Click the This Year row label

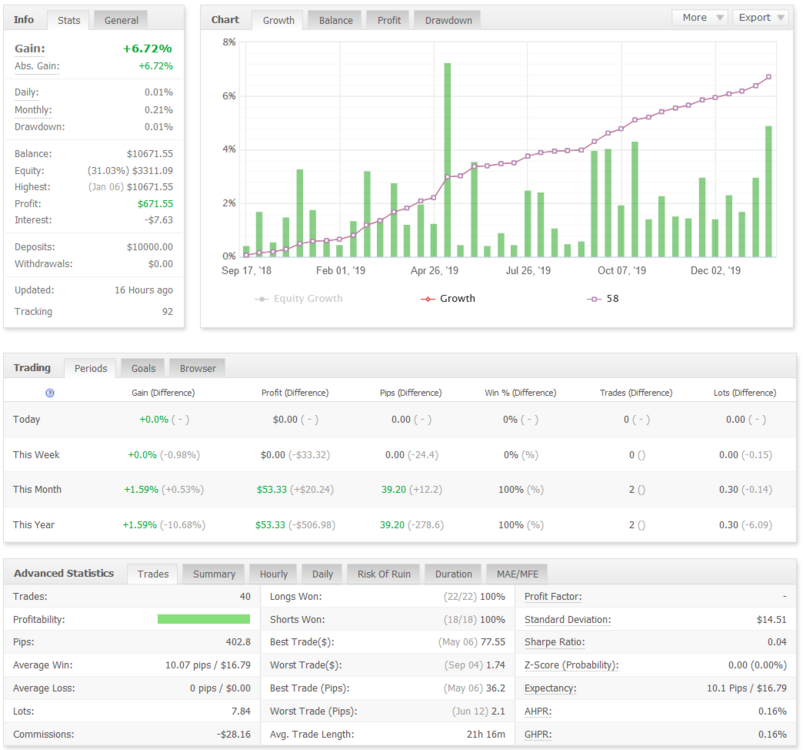(x=34, y=525)
